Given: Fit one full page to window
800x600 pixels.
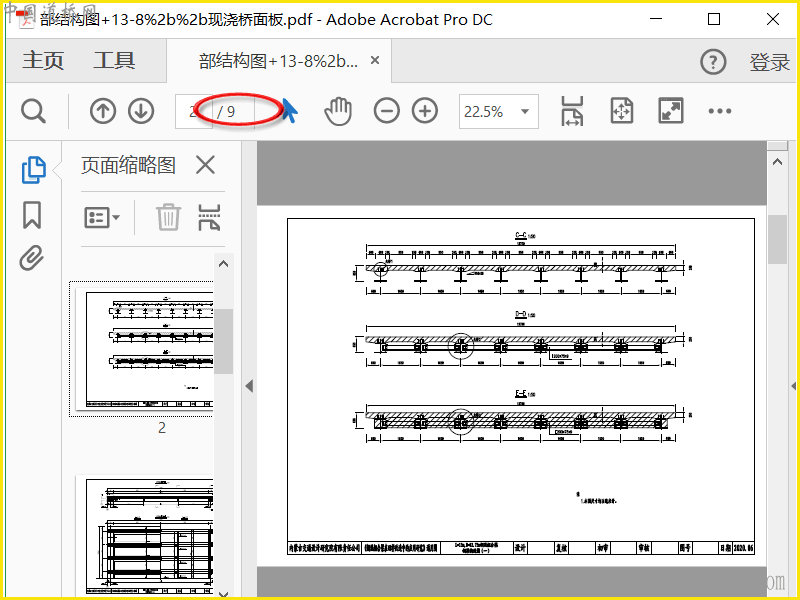Looking at the screenshot, I should [622, 111].
